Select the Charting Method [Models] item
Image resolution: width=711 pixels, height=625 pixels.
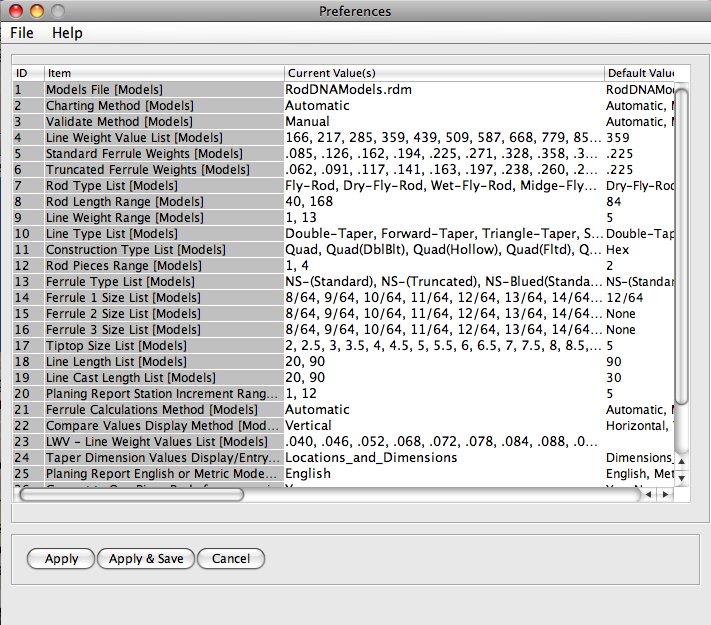point(164,105)
